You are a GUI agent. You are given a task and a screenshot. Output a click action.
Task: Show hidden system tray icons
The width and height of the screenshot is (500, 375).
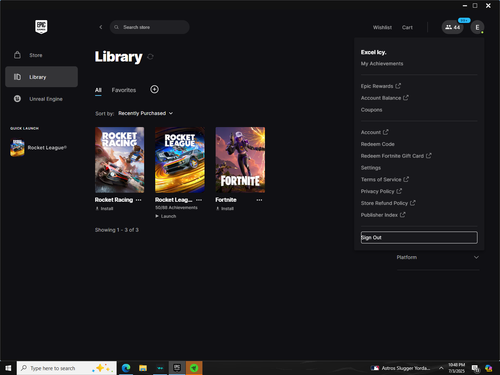441,368
